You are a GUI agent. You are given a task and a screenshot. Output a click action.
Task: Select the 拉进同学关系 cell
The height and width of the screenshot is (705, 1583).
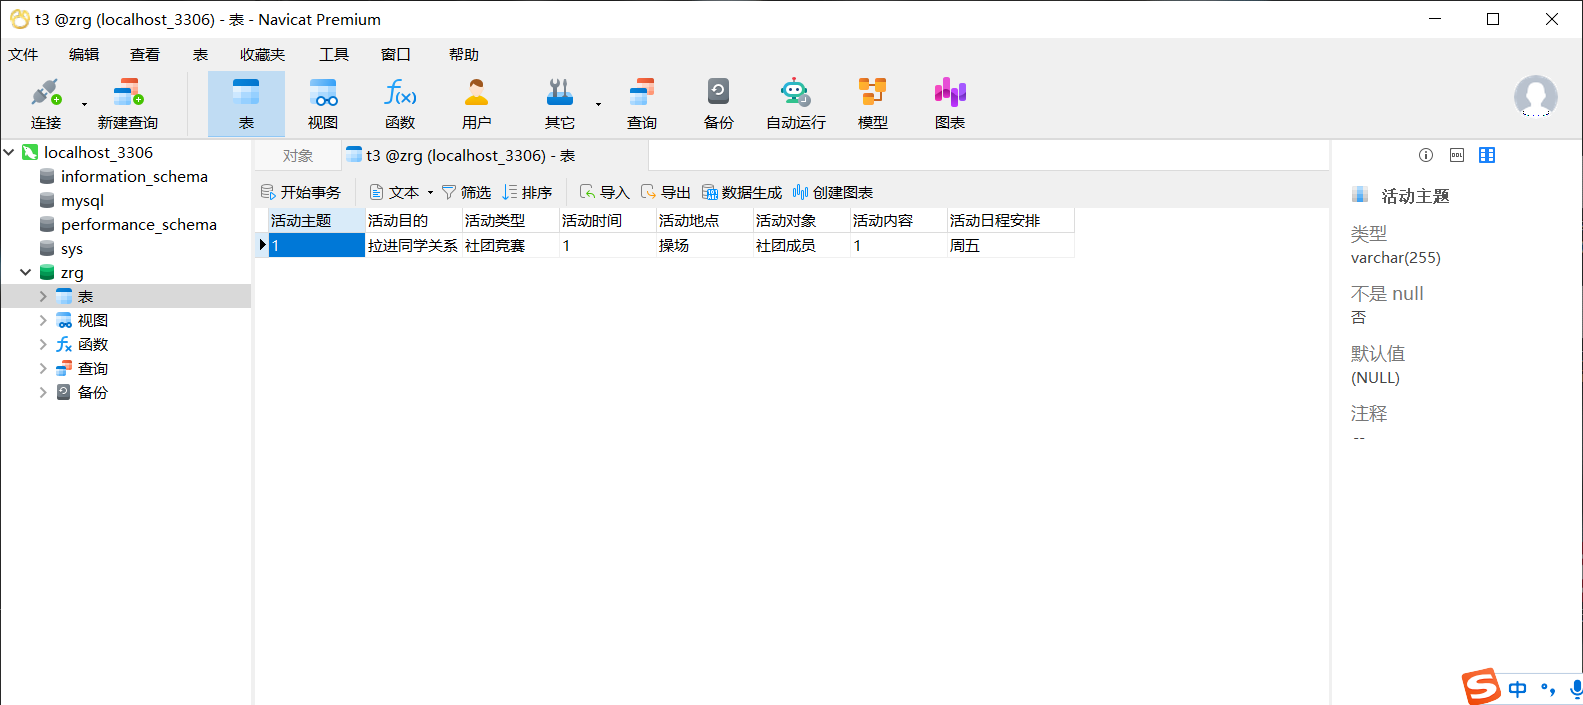[x=413, y=245]
